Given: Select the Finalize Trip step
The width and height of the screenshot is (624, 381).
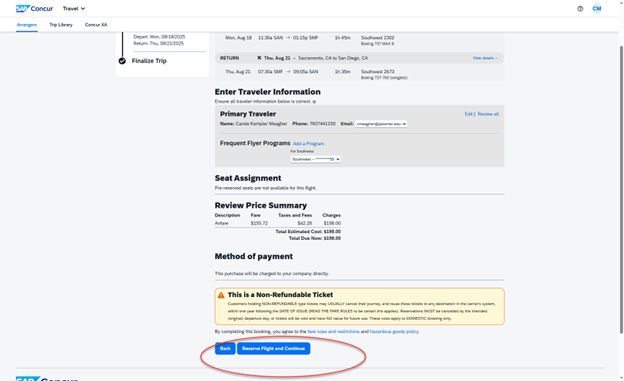Looking at the screenshot, I should point(149,61).
